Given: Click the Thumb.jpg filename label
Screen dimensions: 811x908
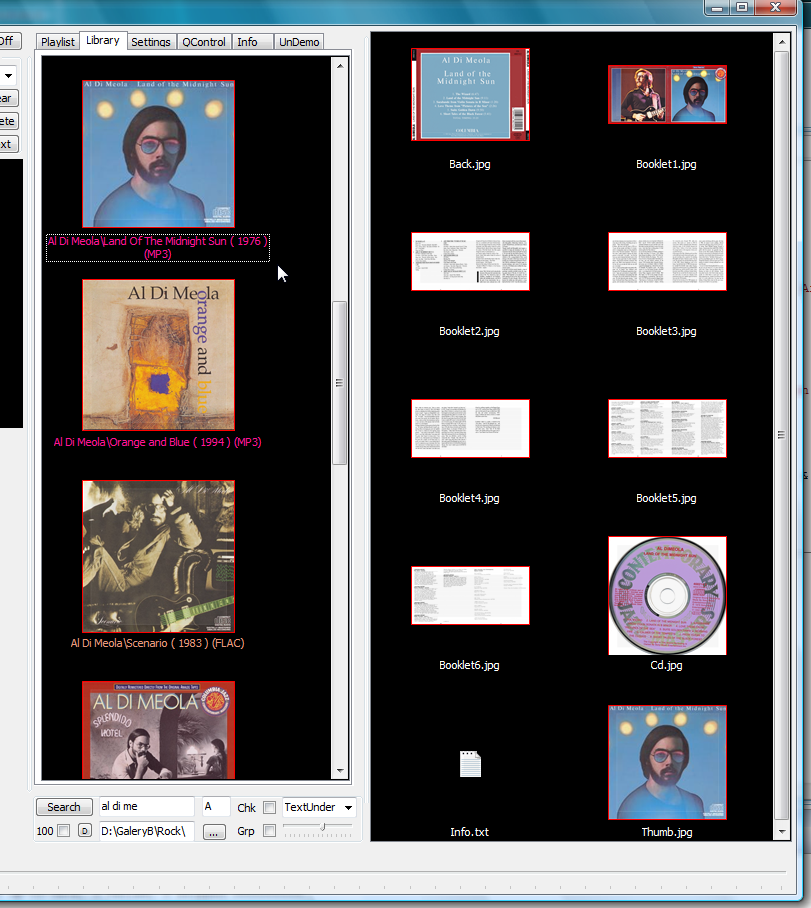Looking at the screenshot, I should (667, 832).
